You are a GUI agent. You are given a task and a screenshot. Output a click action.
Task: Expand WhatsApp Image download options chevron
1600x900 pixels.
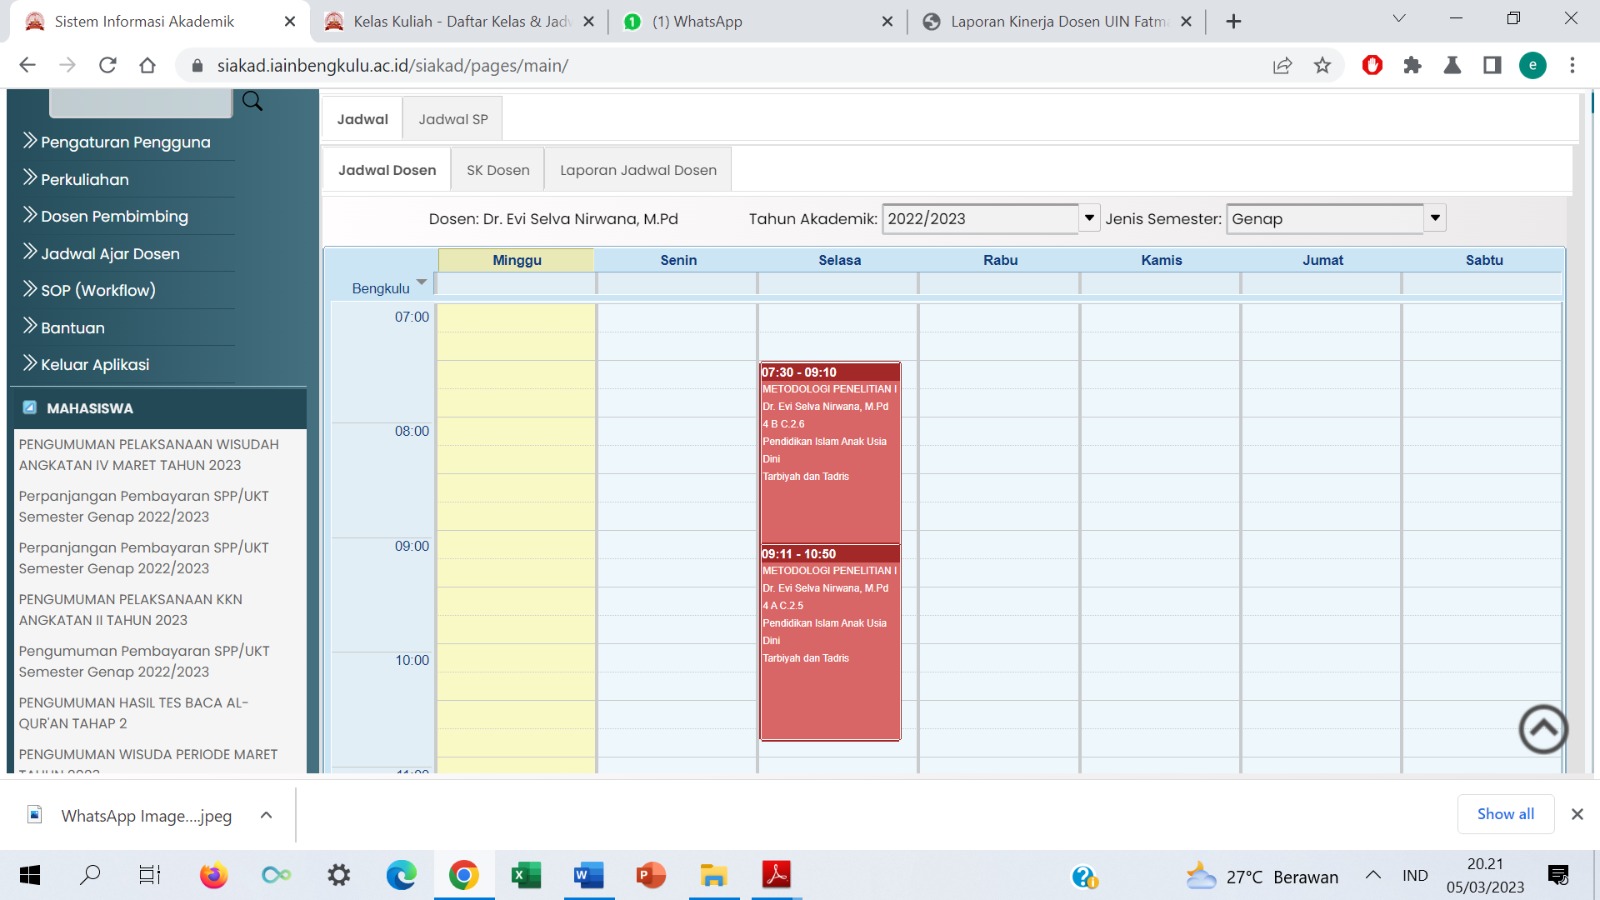pyautogui.click(x=266, y=815)
